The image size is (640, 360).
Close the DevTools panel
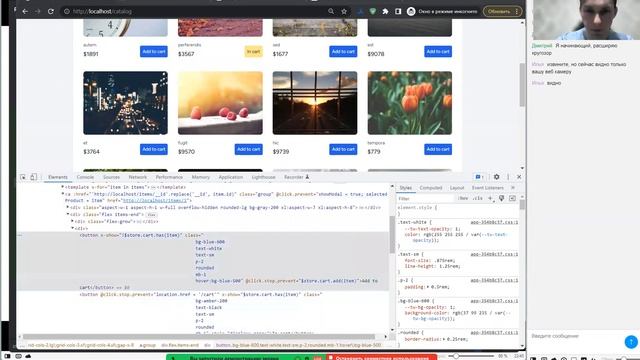tap(519, 177)
